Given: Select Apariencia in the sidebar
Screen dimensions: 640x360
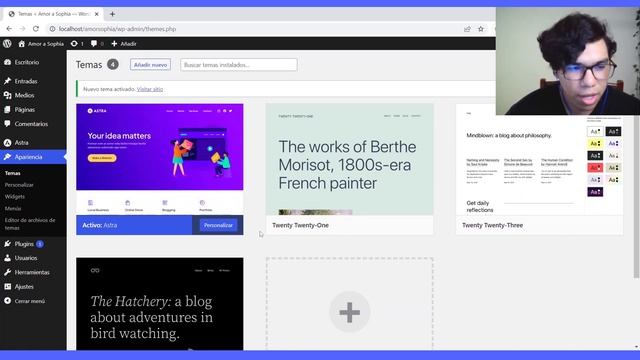Looking at the screenshot, I should [x=33, y=157].
